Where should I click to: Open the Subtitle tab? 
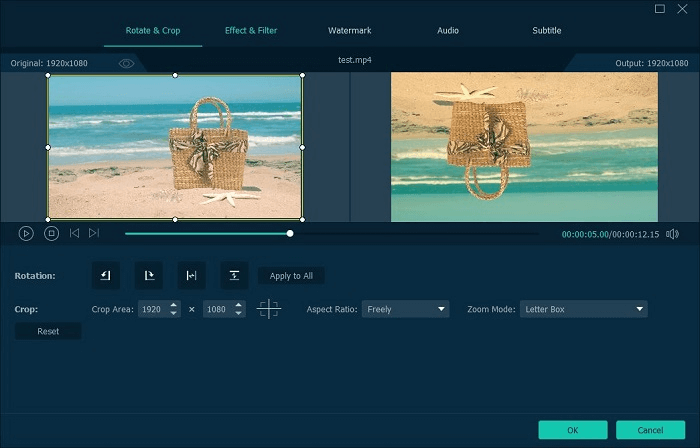pyautogui.click(x=546, y=30)
